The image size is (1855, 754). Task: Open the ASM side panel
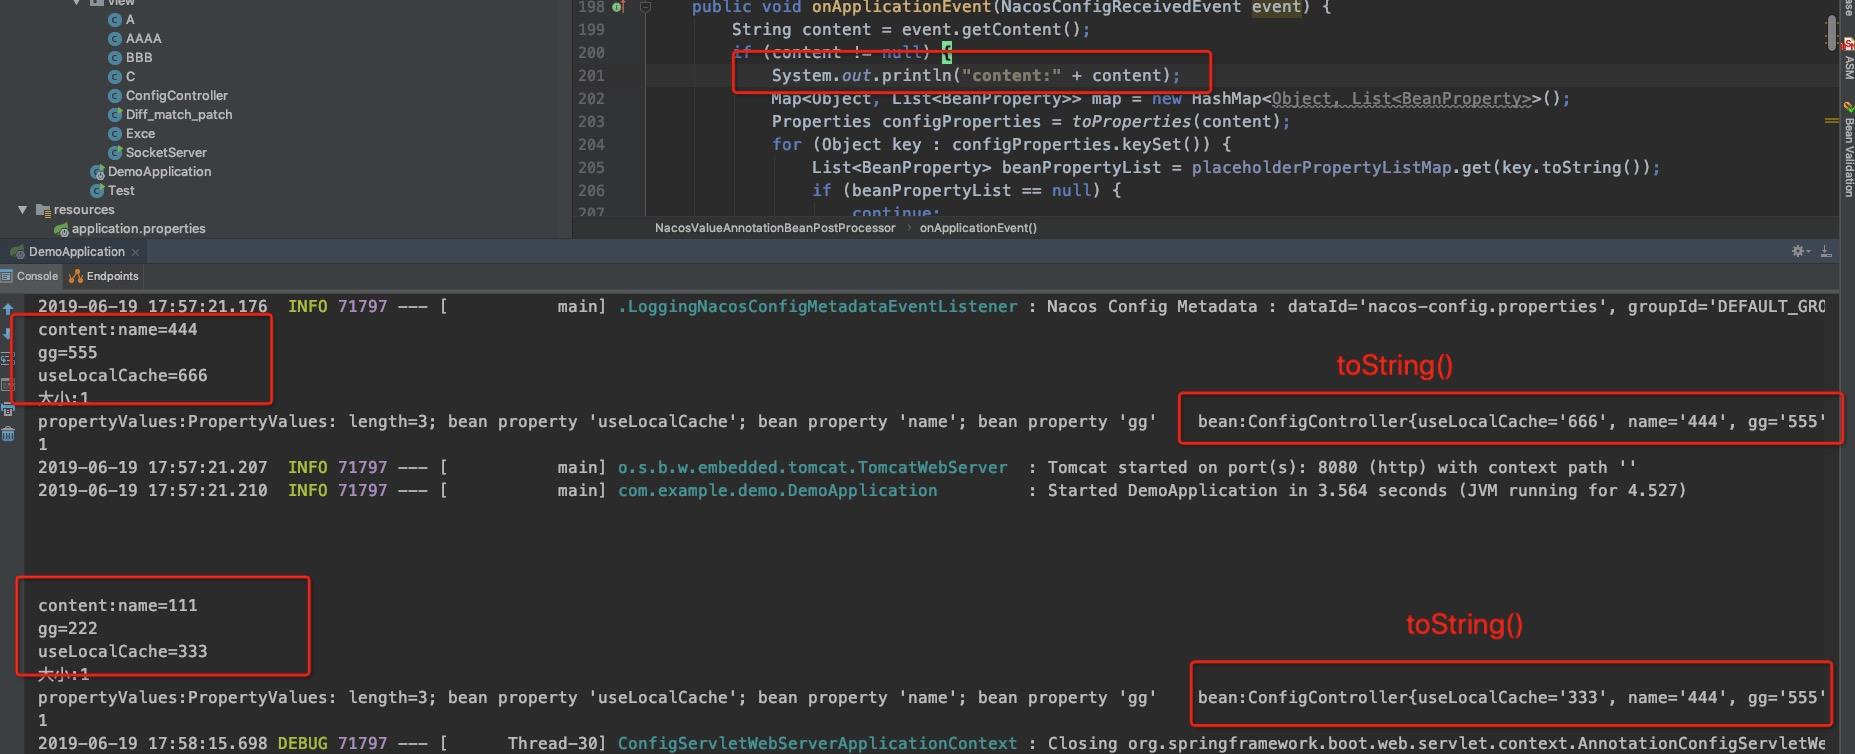coord(1848,60)
